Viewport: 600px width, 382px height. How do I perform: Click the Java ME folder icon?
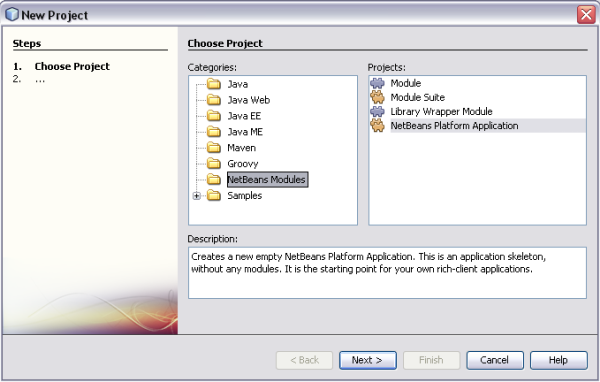point(214,132)
